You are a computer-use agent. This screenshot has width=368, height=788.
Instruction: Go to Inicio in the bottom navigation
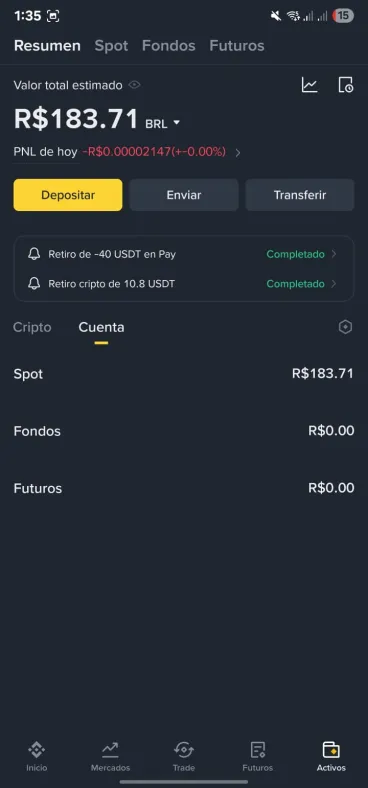point(37,756)
